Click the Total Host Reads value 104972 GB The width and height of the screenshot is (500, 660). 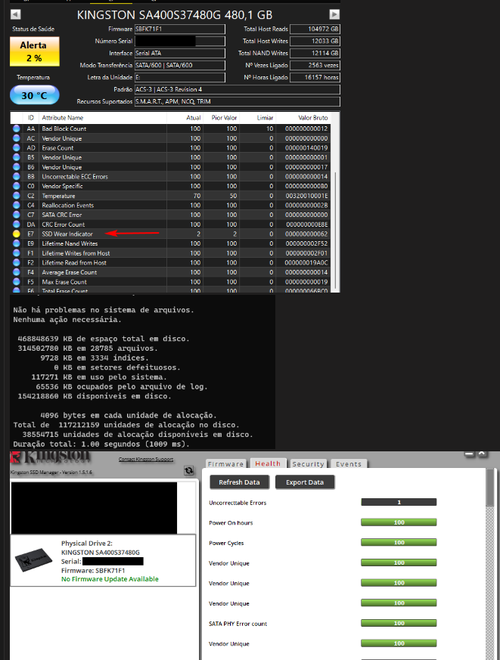pos(315,29)
